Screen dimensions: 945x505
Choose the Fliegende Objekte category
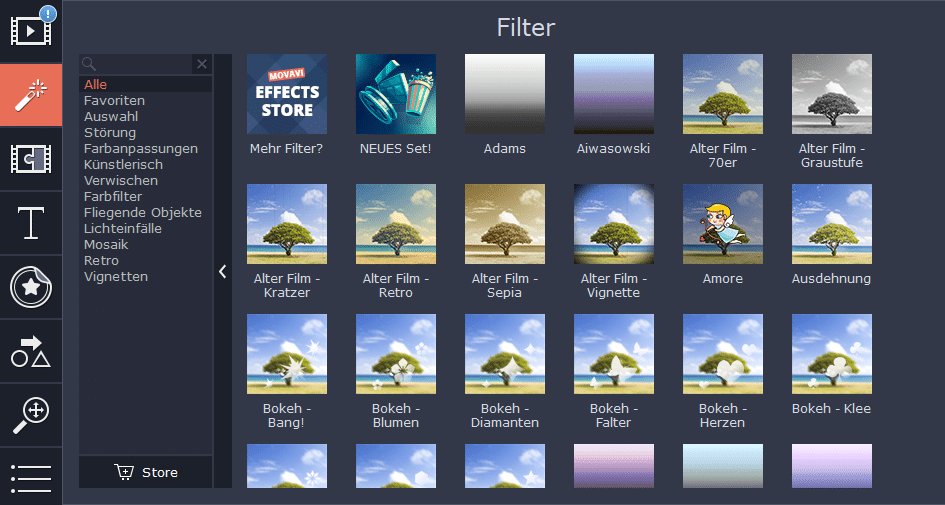pos(145,213)
